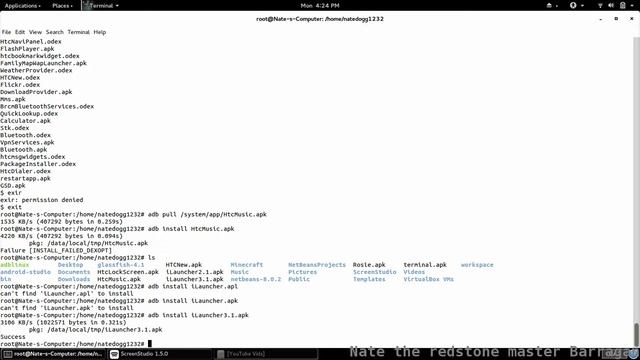Click 'restartapp.apk' line
Image resolution: width=640 pixels, height=360 pixels.
click(x=25, y=178)
